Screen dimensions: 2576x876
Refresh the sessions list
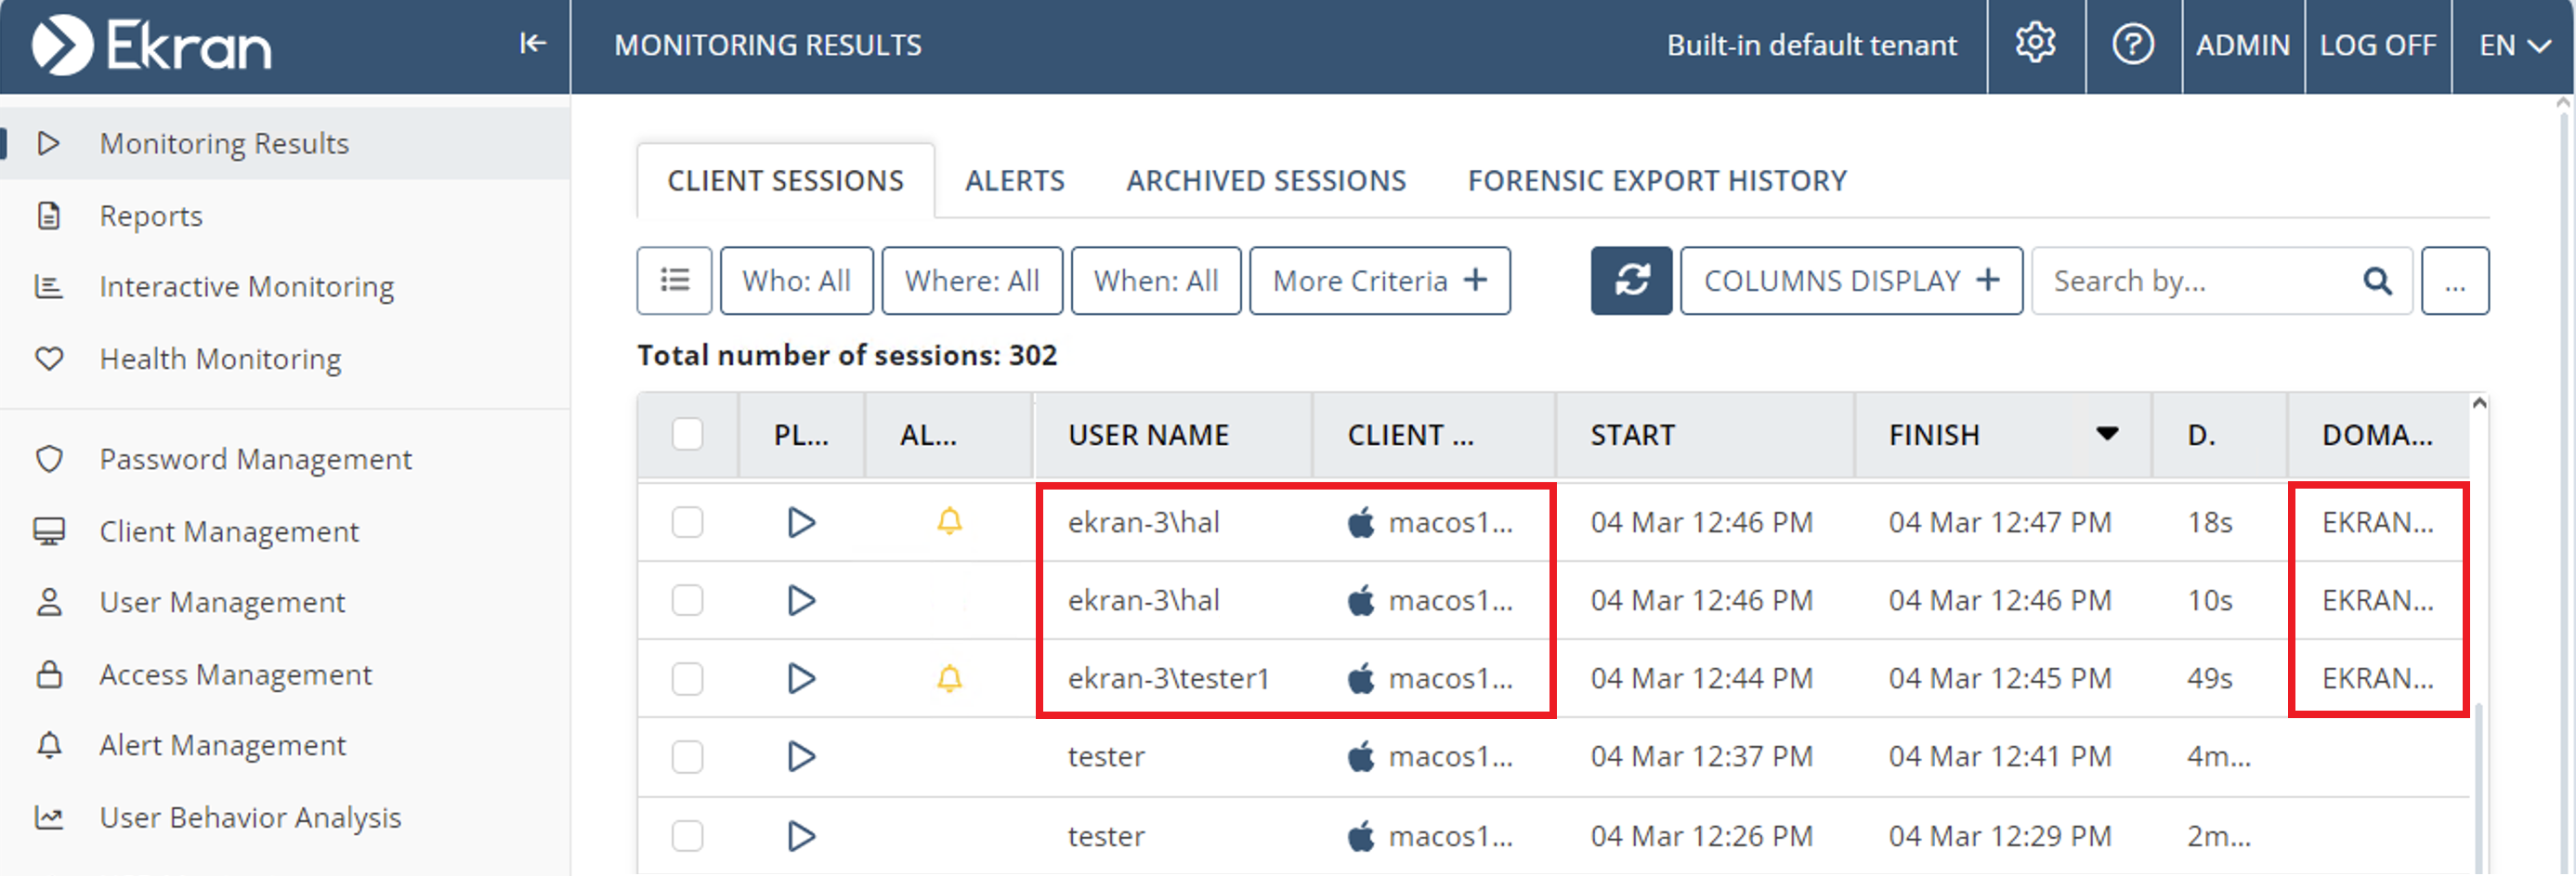[1630, 281]
